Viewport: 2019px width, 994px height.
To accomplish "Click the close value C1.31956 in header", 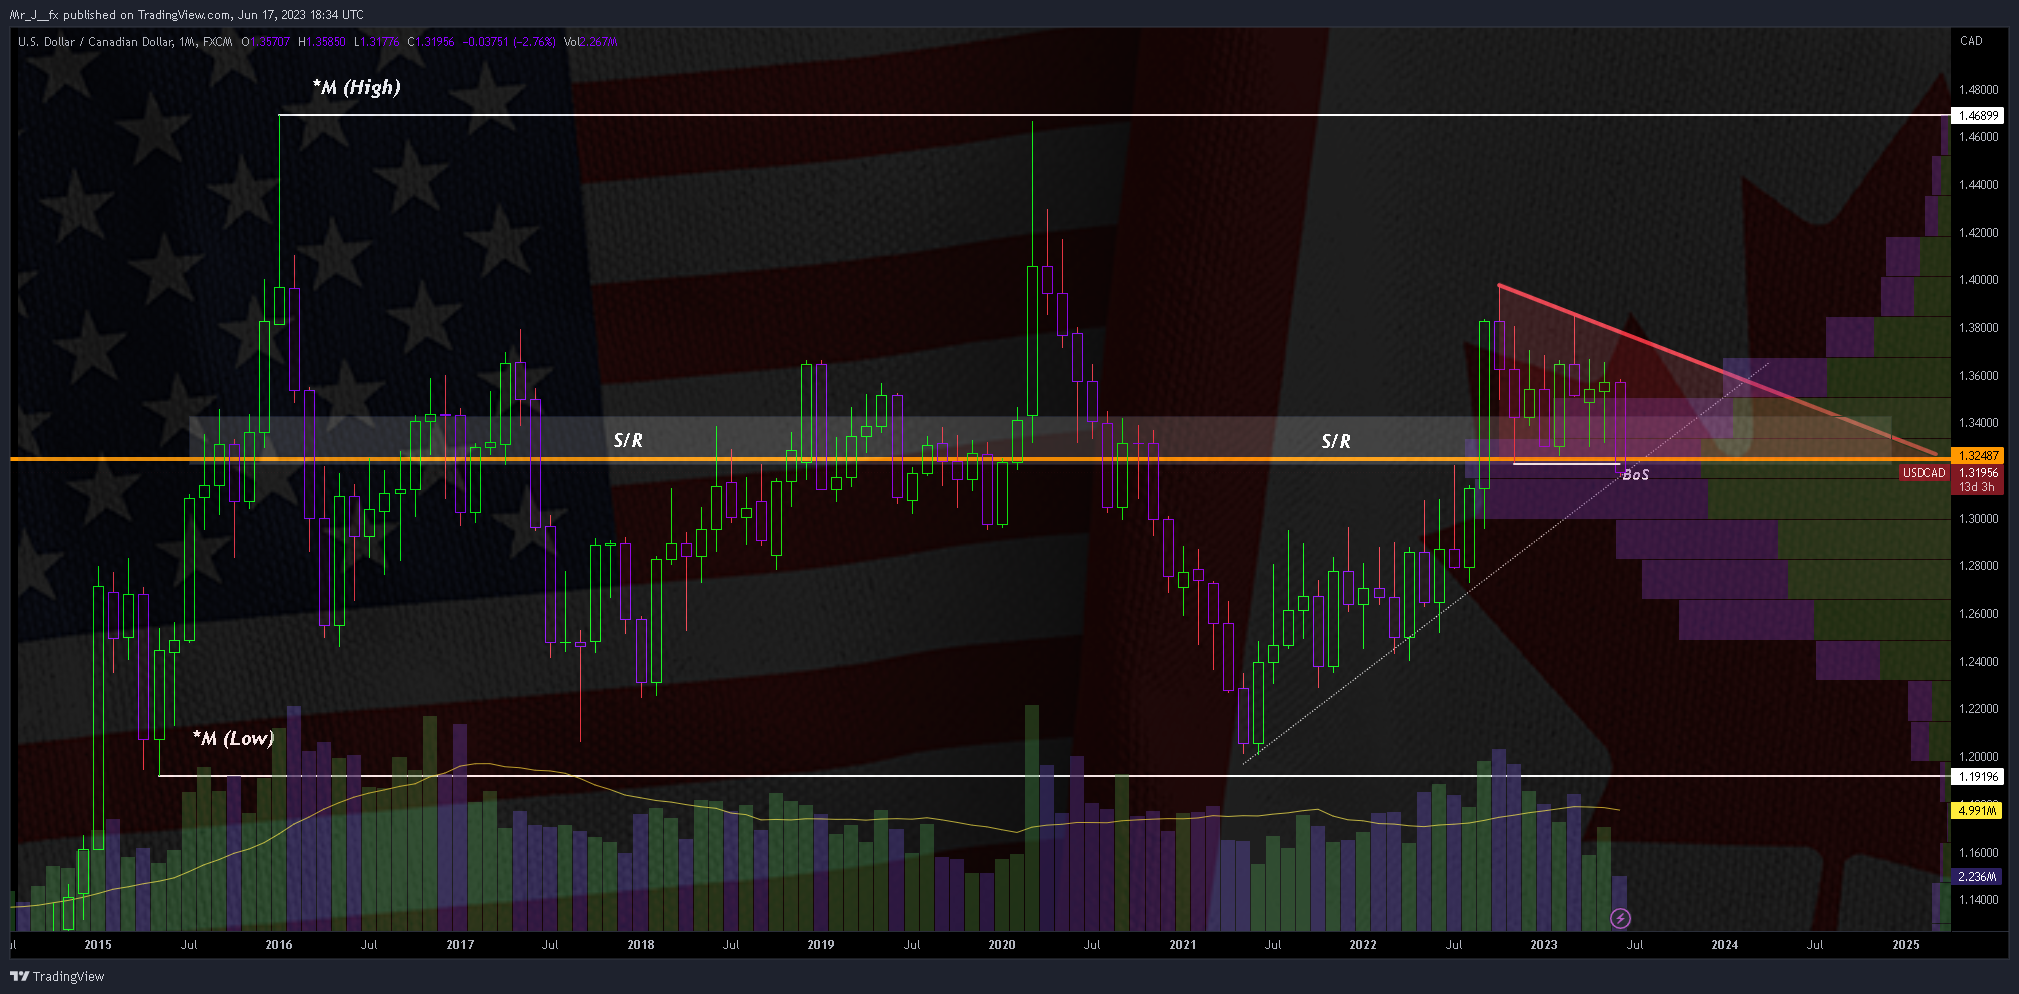I will 431,42.
